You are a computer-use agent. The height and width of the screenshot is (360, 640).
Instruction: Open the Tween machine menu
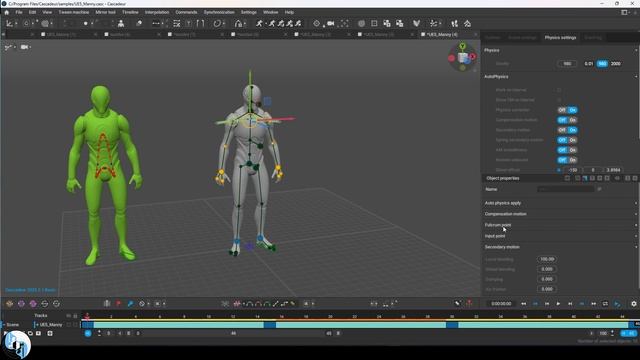coord(74,12)
